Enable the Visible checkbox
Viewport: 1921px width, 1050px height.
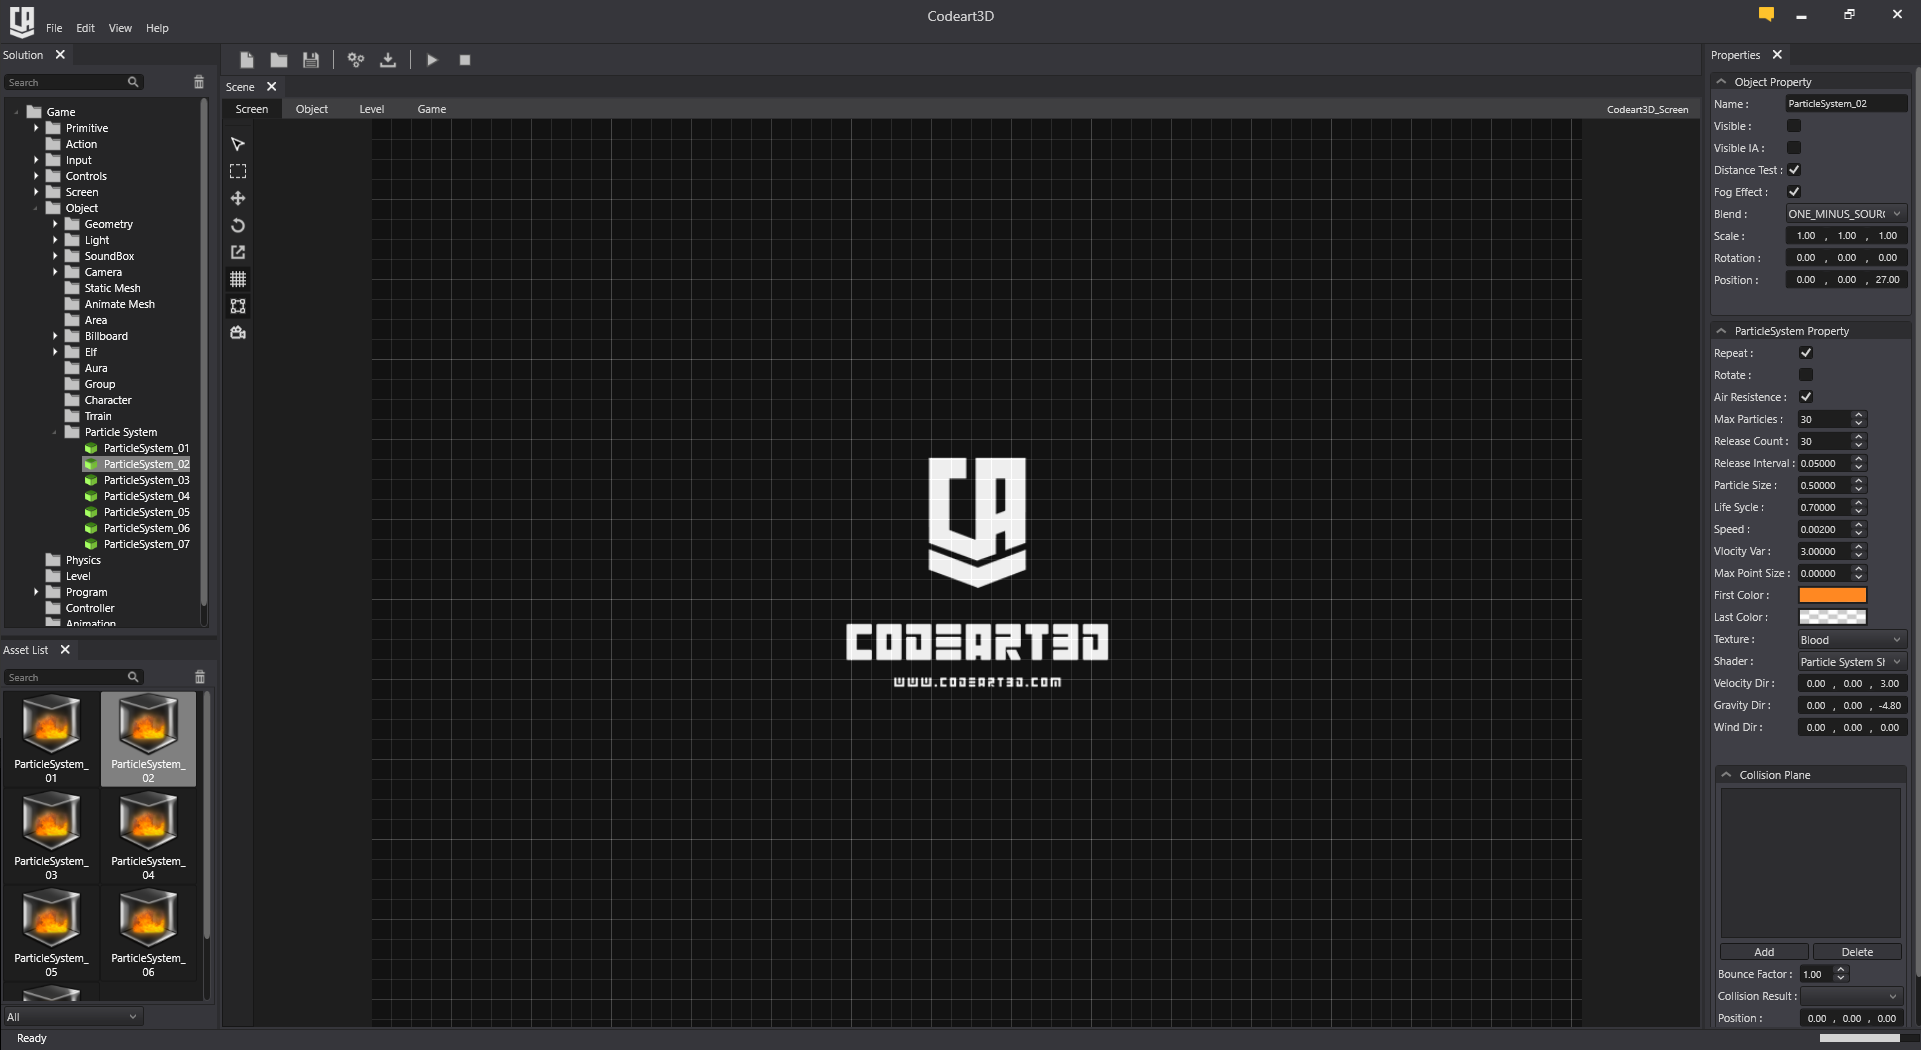(x=1794, y=126)
